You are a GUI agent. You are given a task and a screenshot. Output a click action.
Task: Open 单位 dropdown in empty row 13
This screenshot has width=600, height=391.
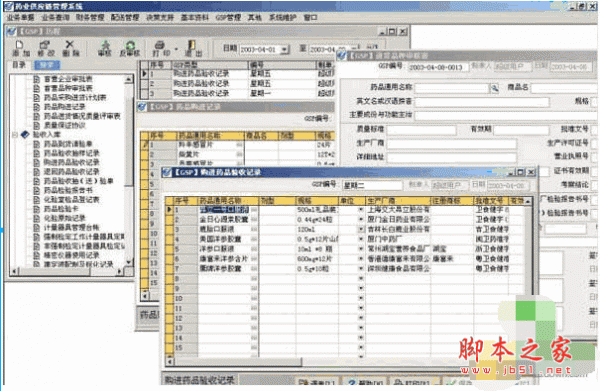(x=361, y=328)
